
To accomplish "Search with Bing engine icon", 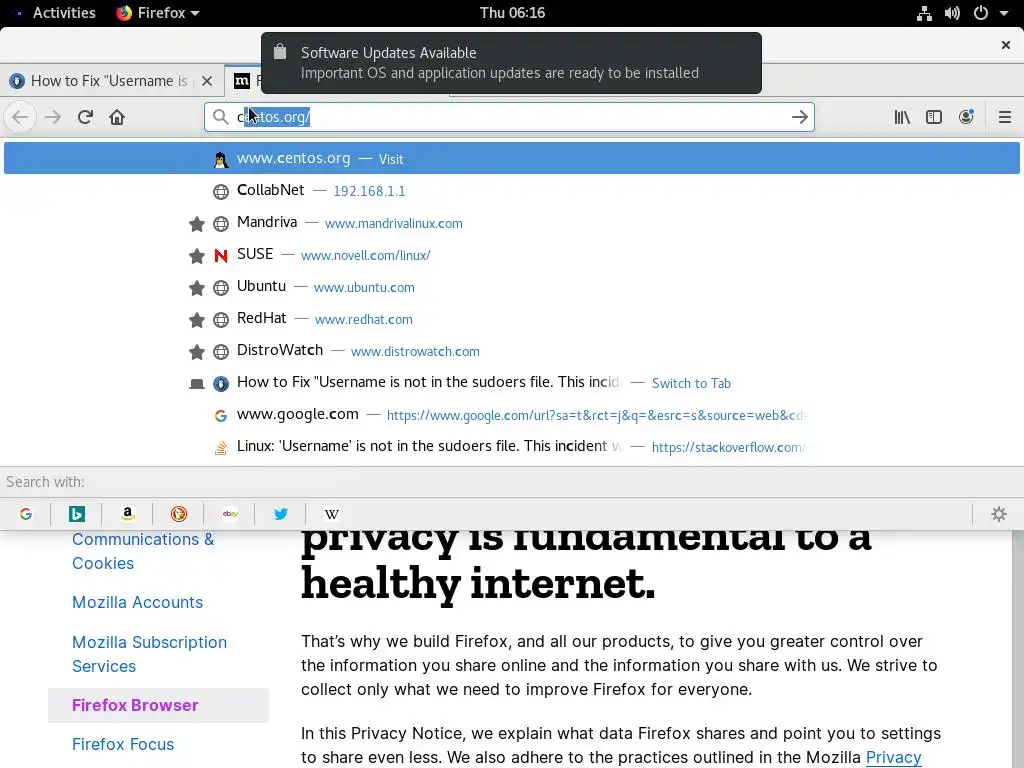I will point(76,514).
